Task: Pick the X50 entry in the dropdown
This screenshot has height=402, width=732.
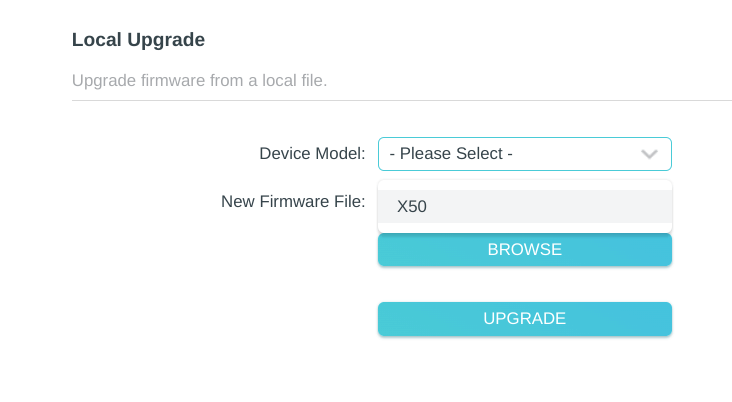Action: tap(524, 207)
